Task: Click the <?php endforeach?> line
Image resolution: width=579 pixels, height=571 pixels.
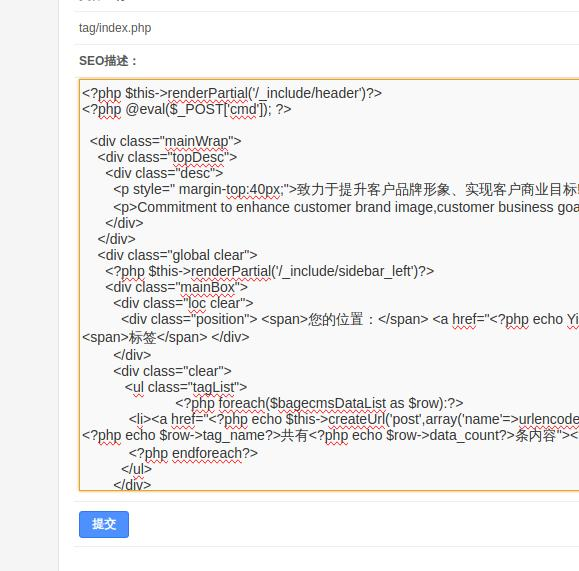Action: [193, 453]
